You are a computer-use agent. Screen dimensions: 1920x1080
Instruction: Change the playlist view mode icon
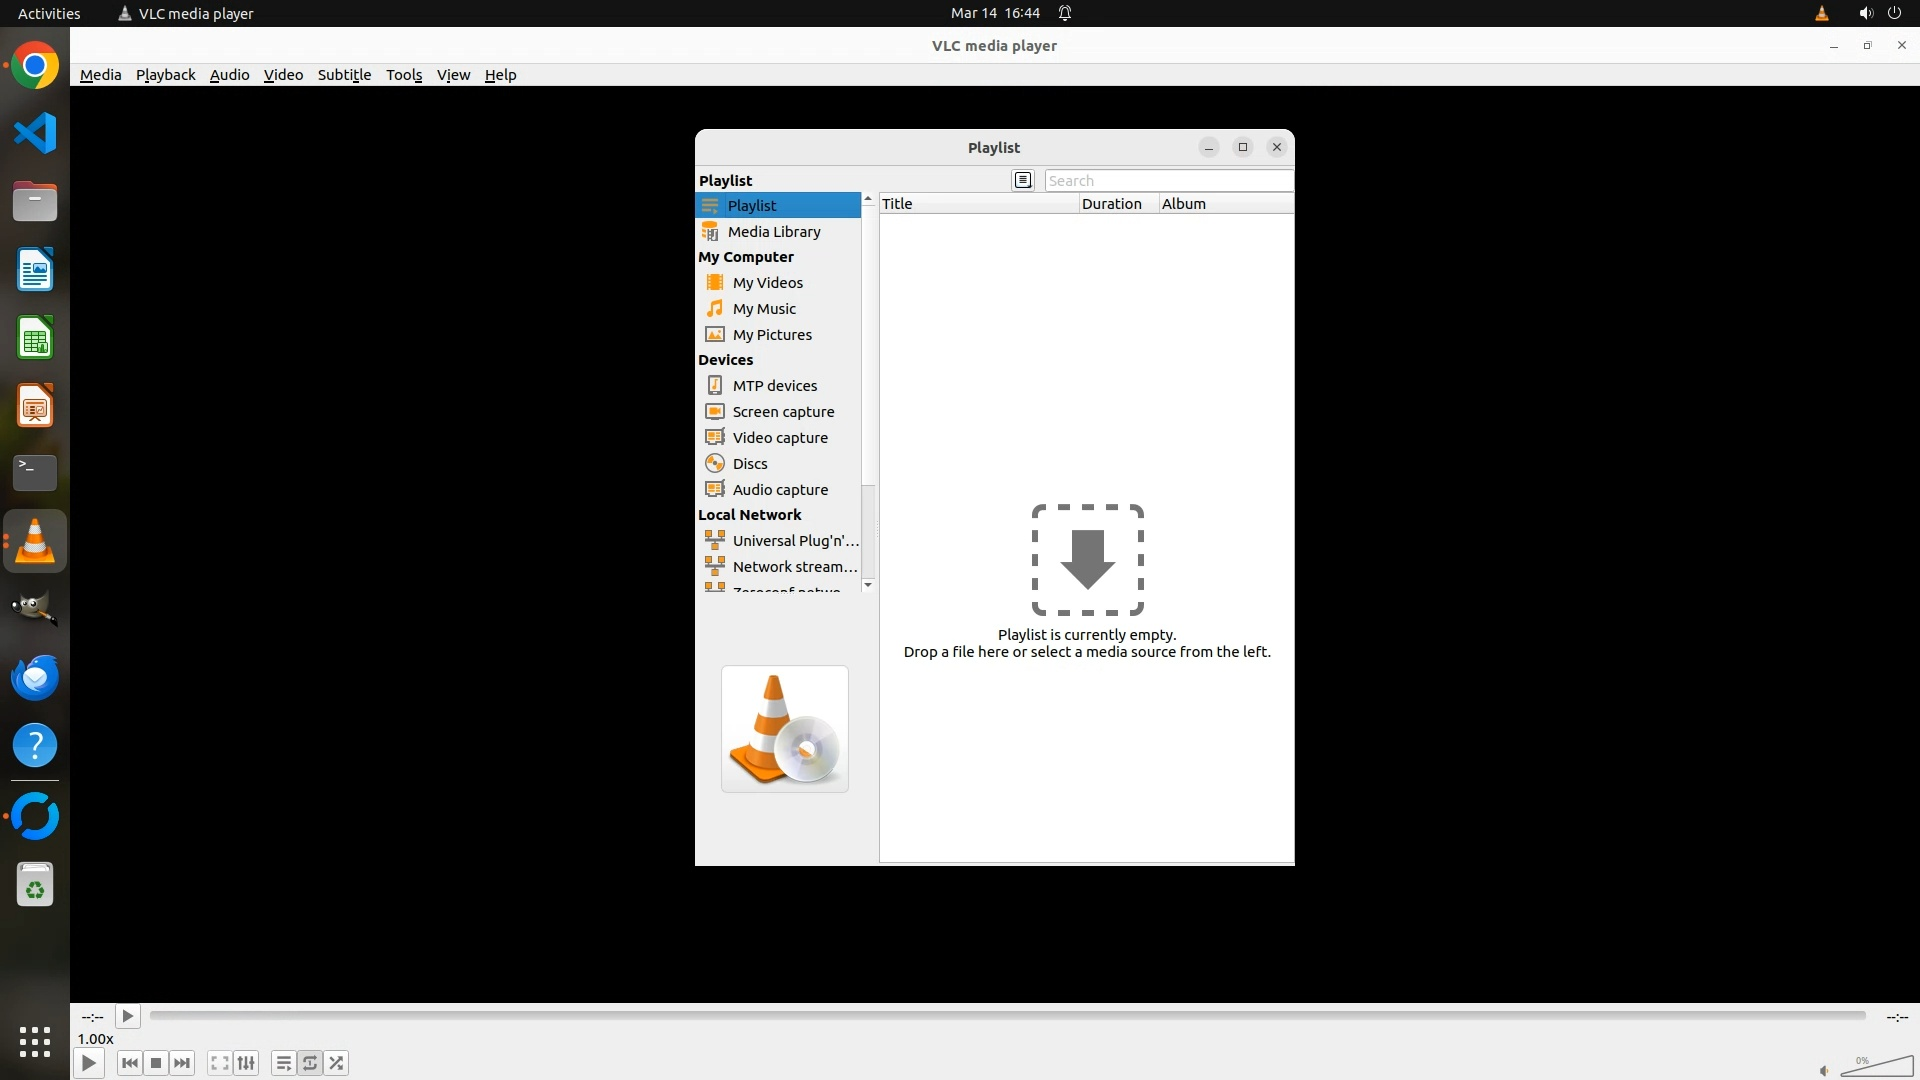(x=1022, y=180)
